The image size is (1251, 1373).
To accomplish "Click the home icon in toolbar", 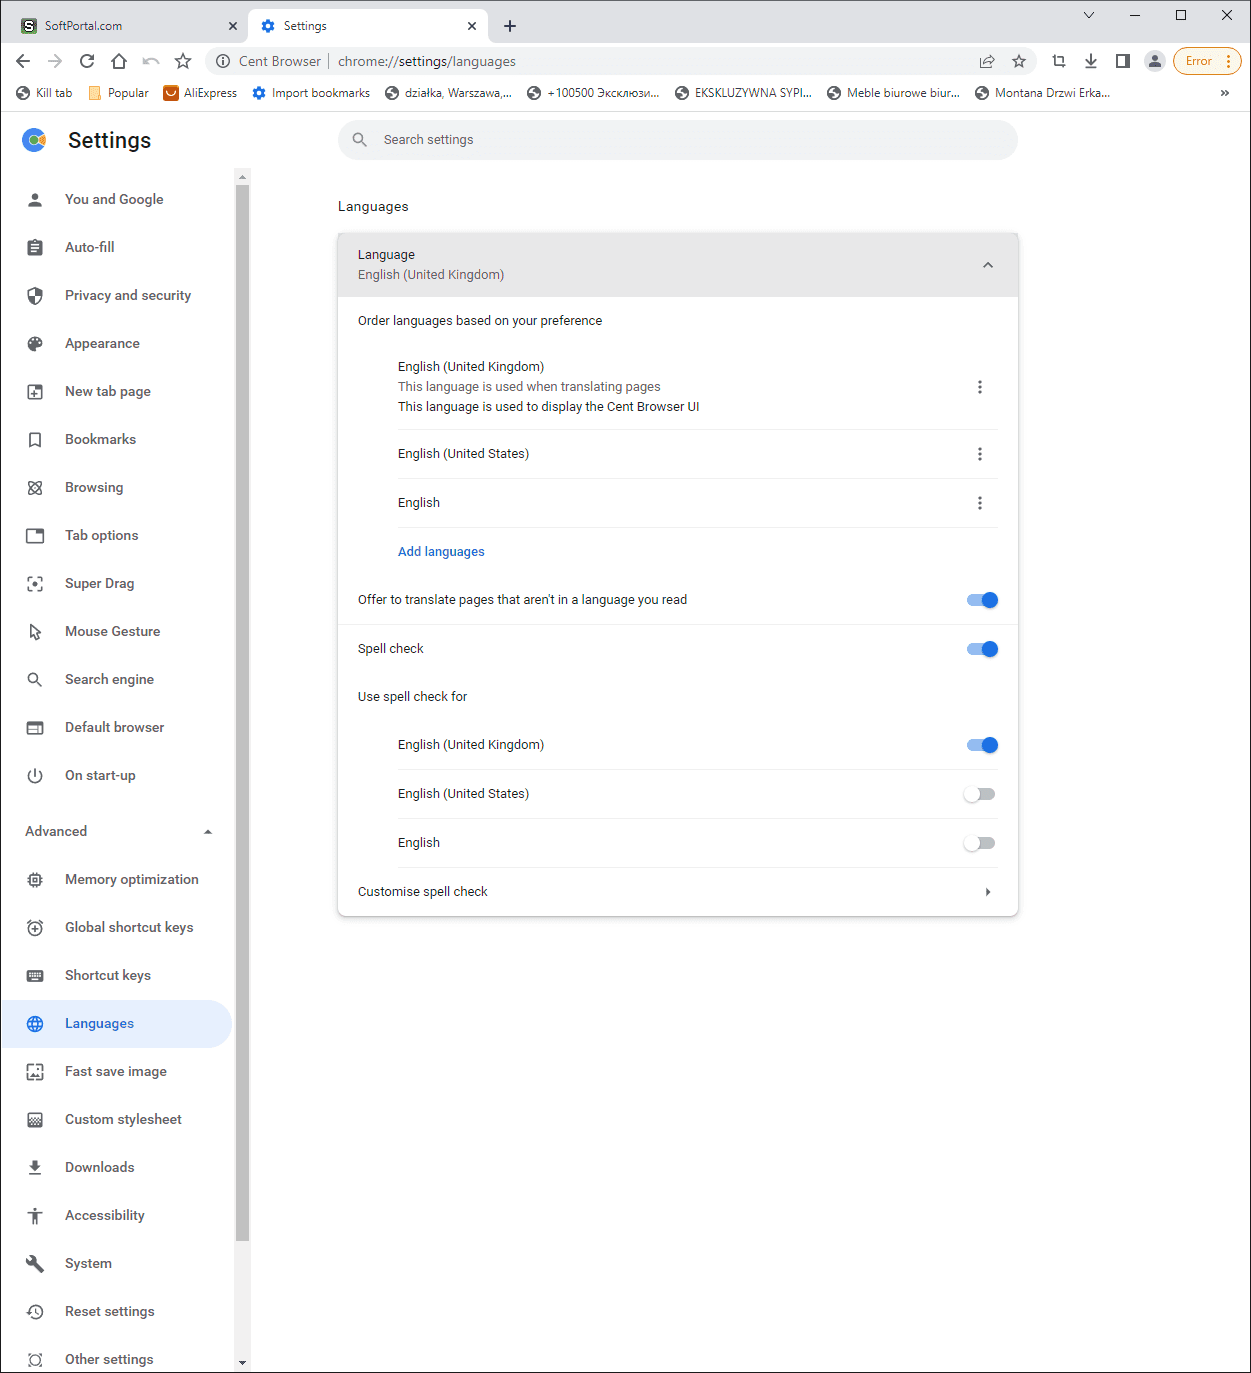I will point(119,61).
